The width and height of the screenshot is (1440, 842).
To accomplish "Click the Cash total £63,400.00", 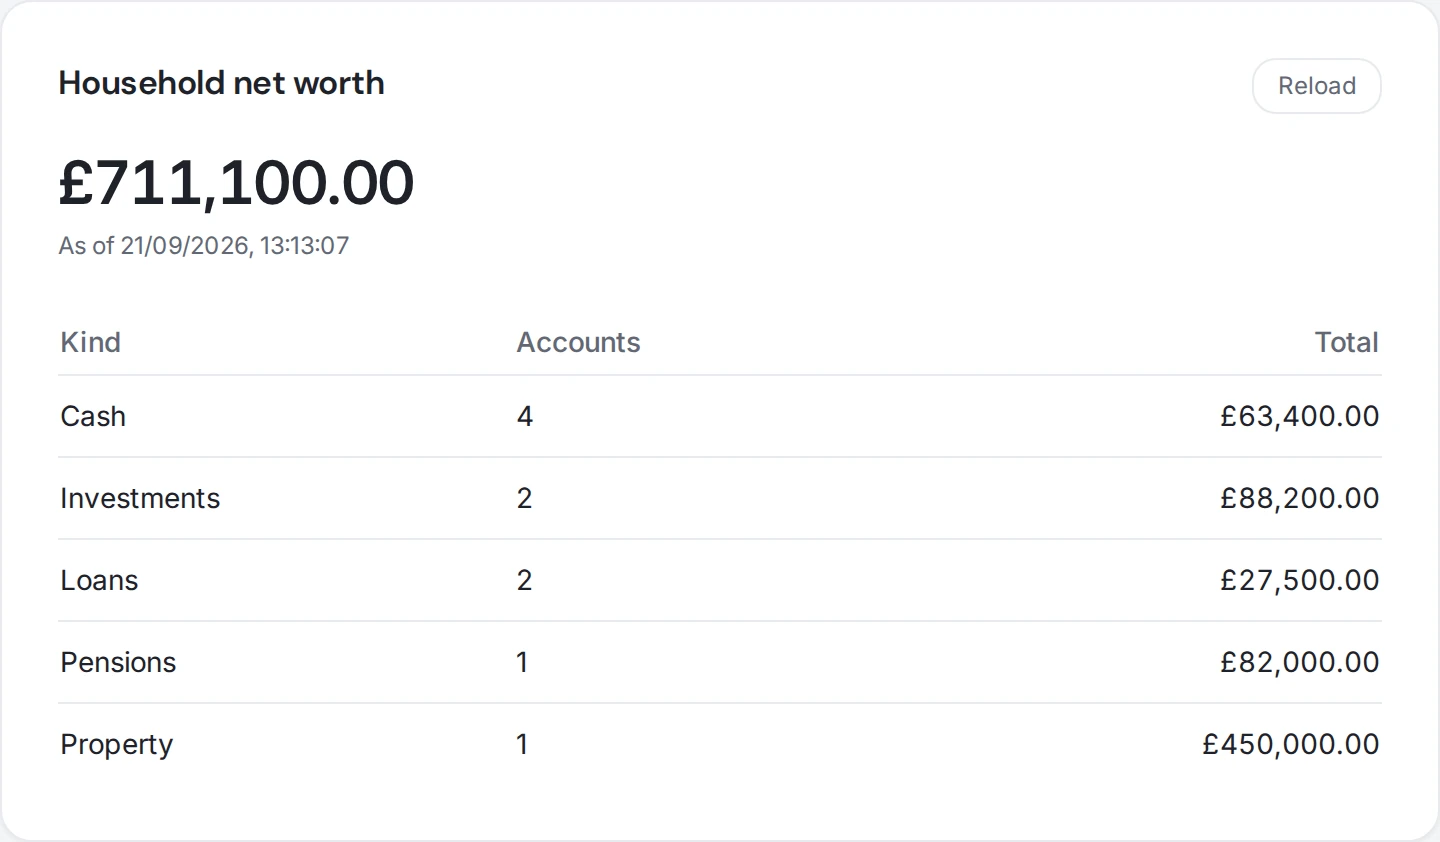I will pyautogui.click(x=1299, y=416).
